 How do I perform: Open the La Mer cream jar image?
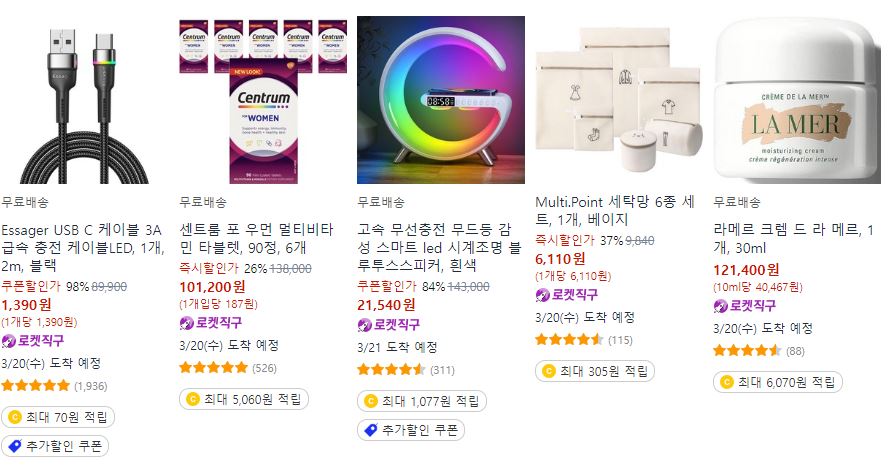click(x=797, y=100)
